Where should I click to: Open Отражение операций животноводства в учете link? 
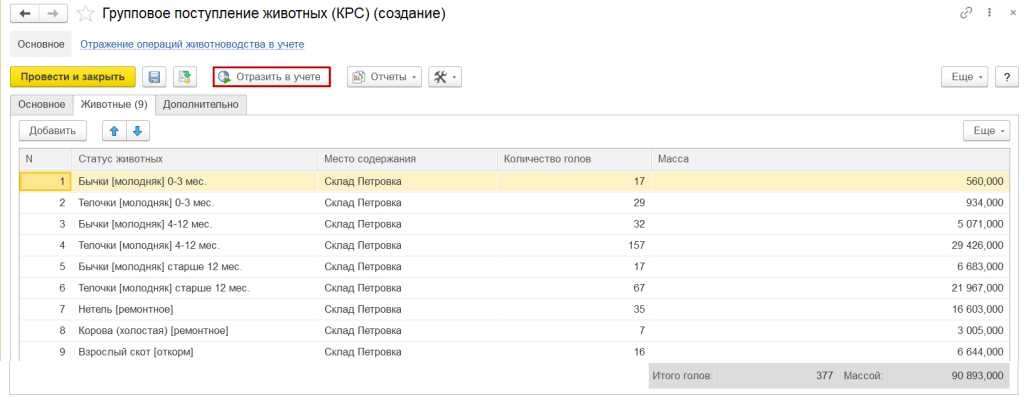(192, 44)
